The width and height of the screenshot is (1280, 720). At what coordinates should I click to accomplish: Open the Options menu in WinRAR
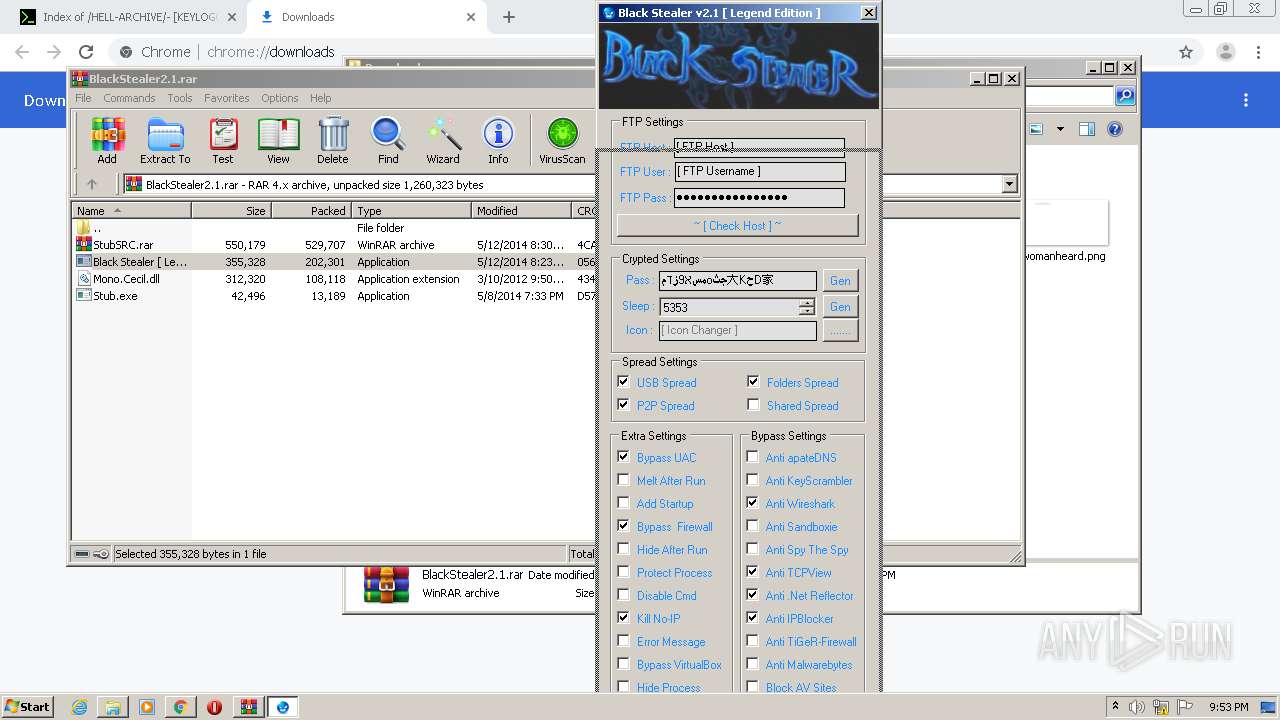(x=280, y=98)
